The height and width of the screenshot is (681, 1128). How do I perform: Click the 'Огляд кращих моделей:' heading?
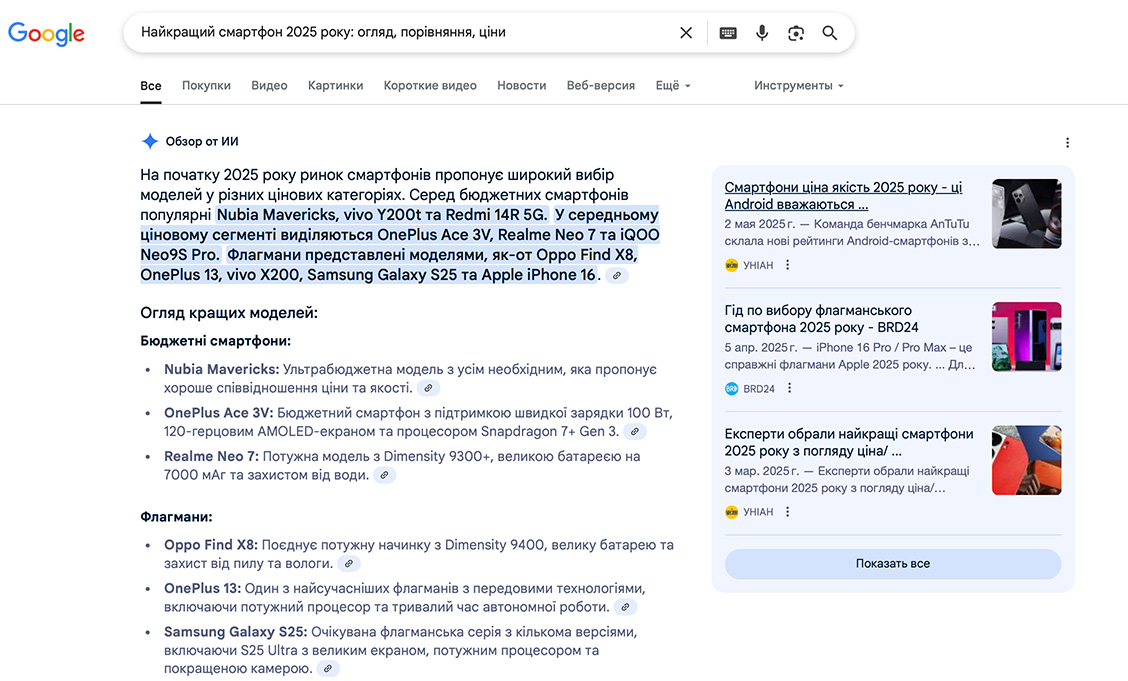click(229, 313)
